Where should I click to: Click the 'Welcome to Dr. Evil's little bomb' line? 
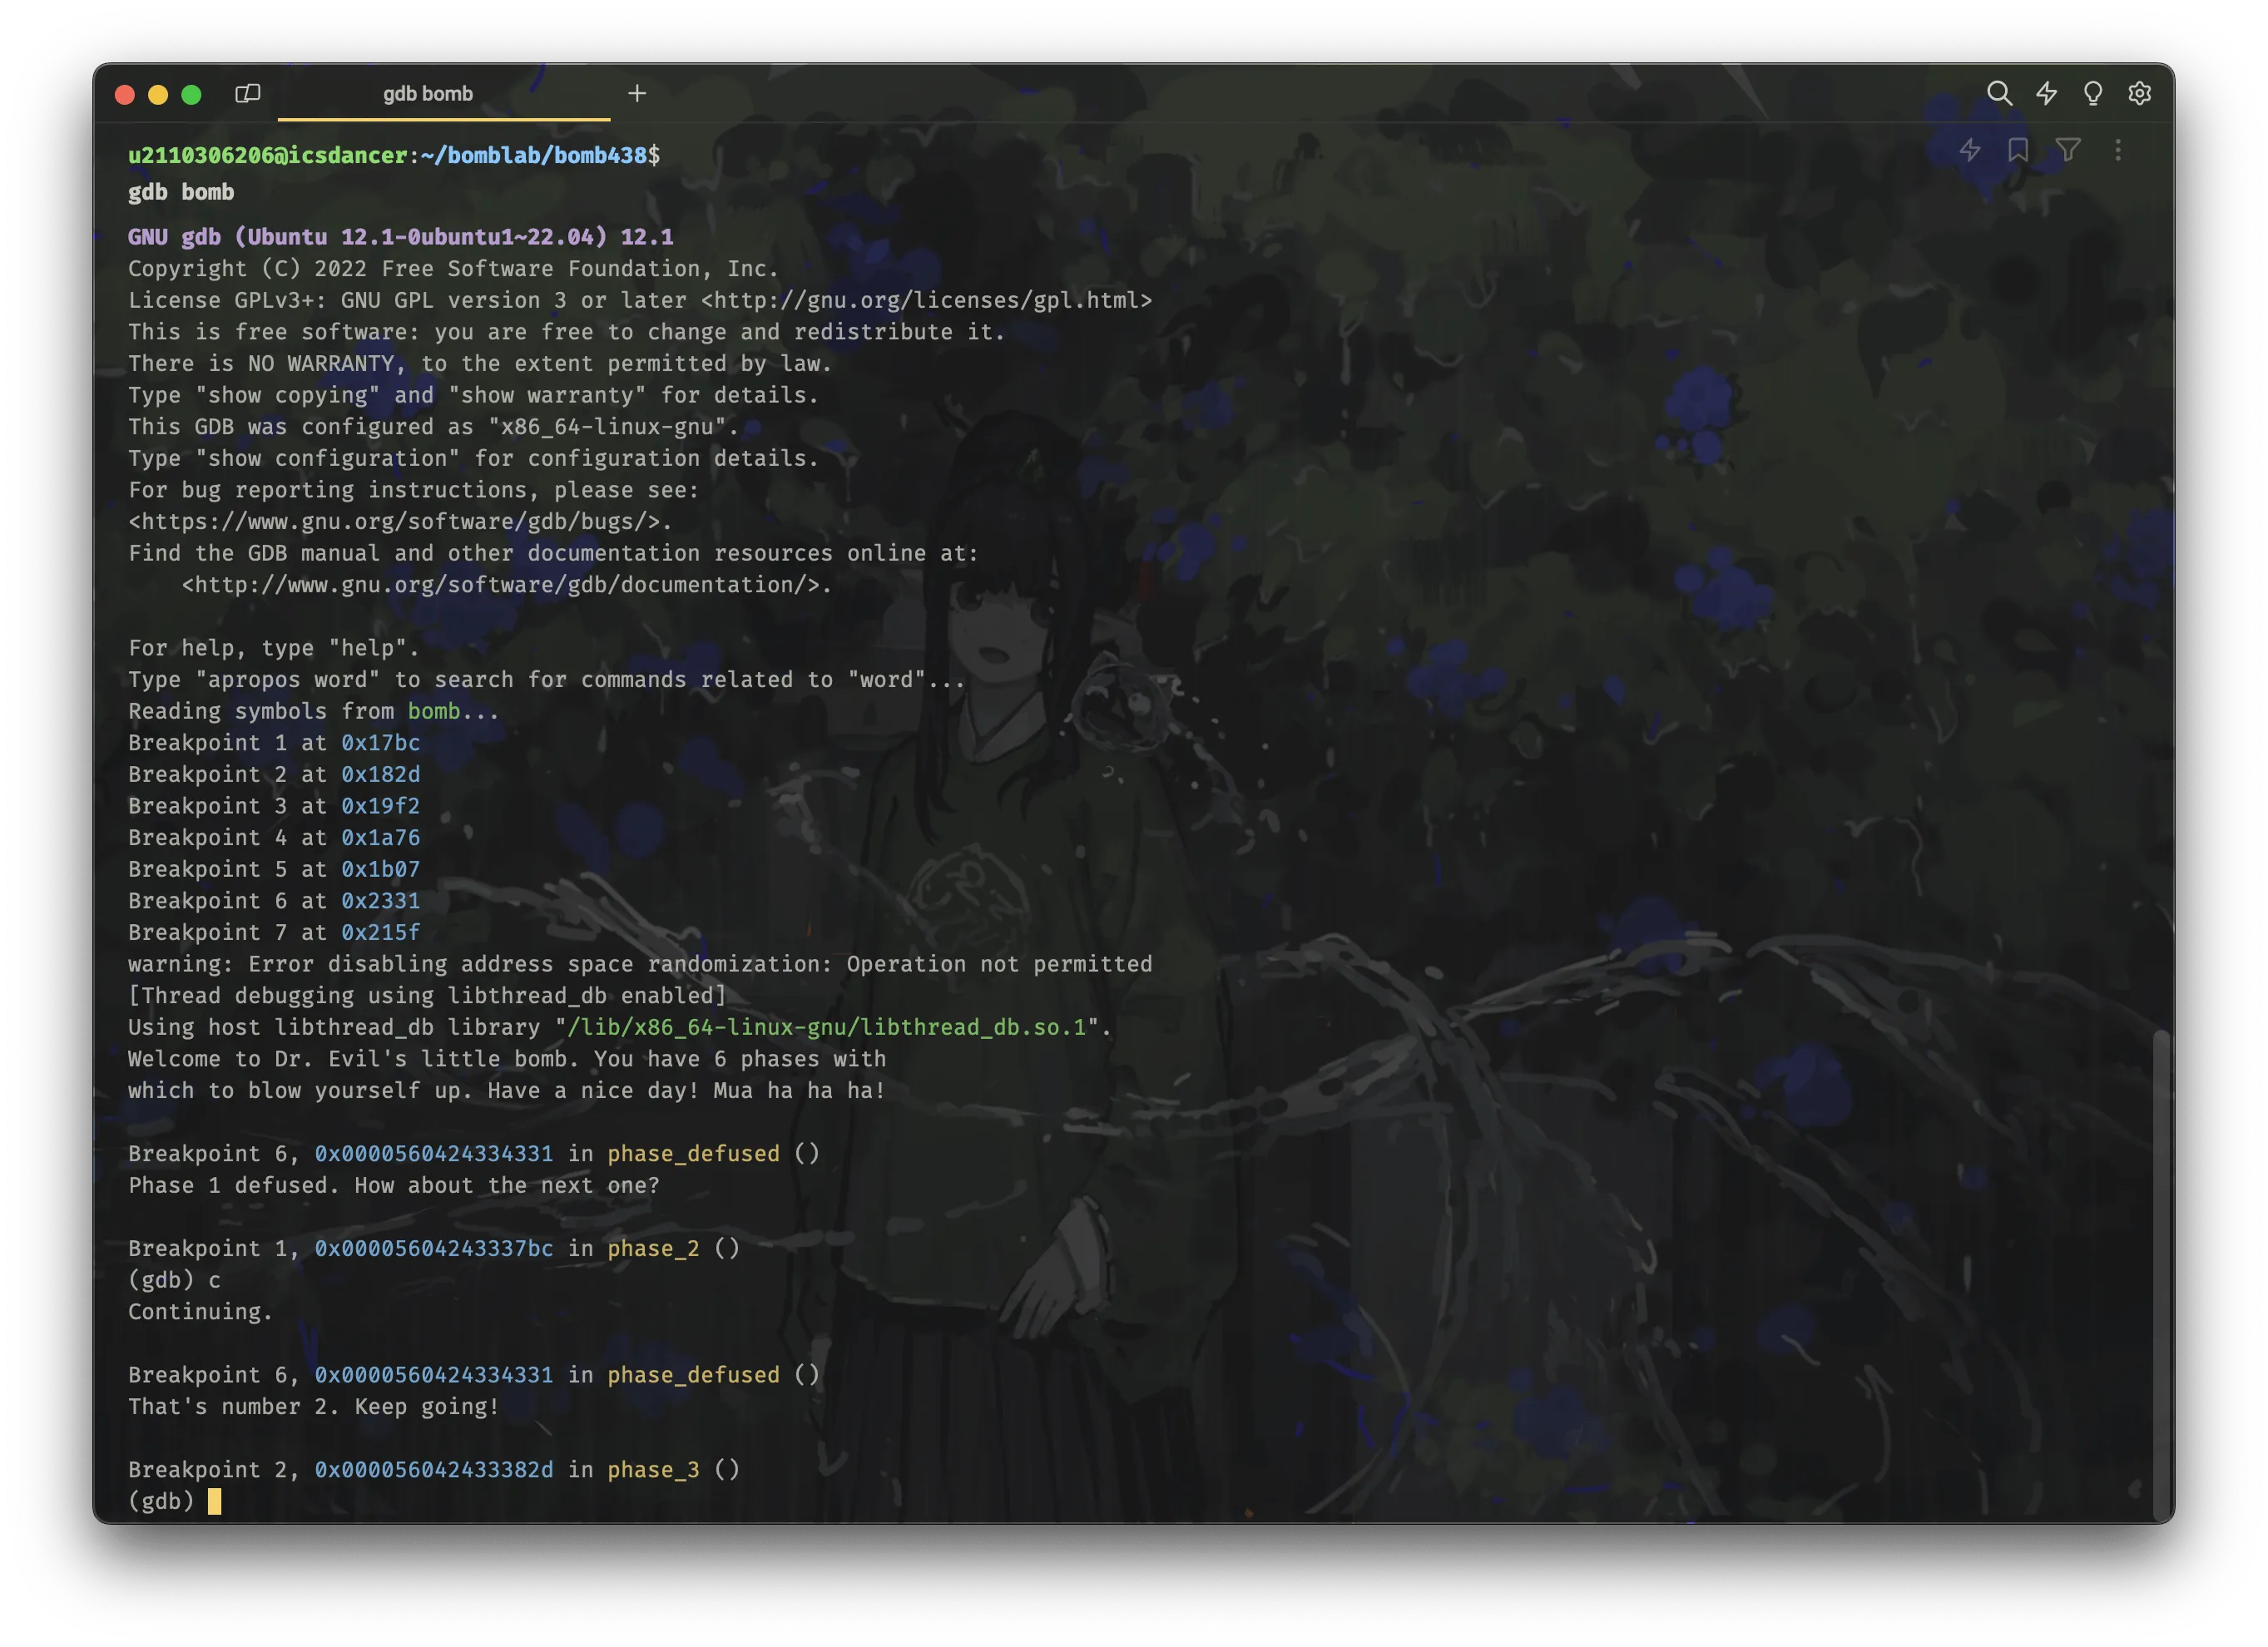507,1059
